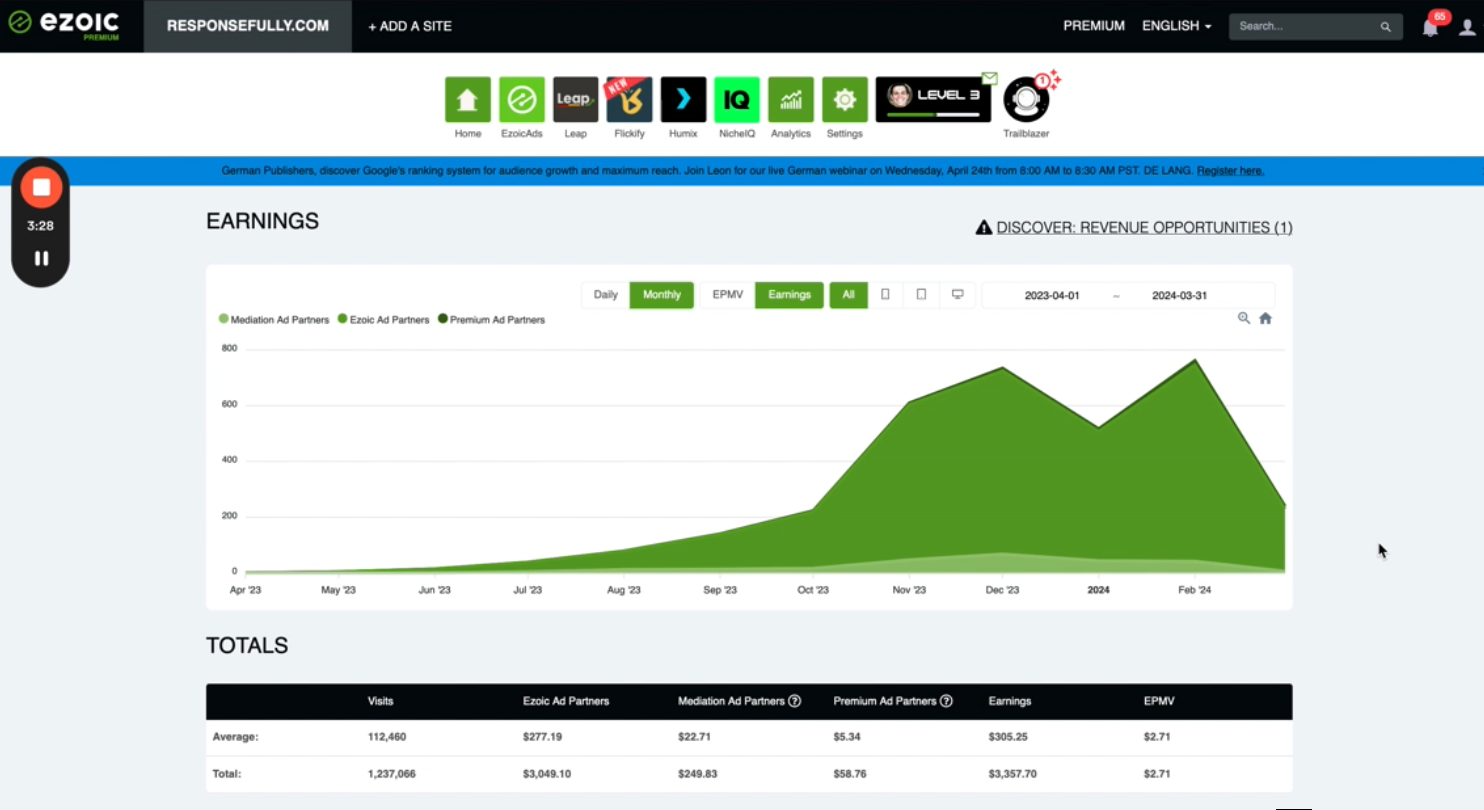This screenshot has height=810, width=1484.
Task: Click Mediation Ad Partners help icon
Action: point(794,701)
